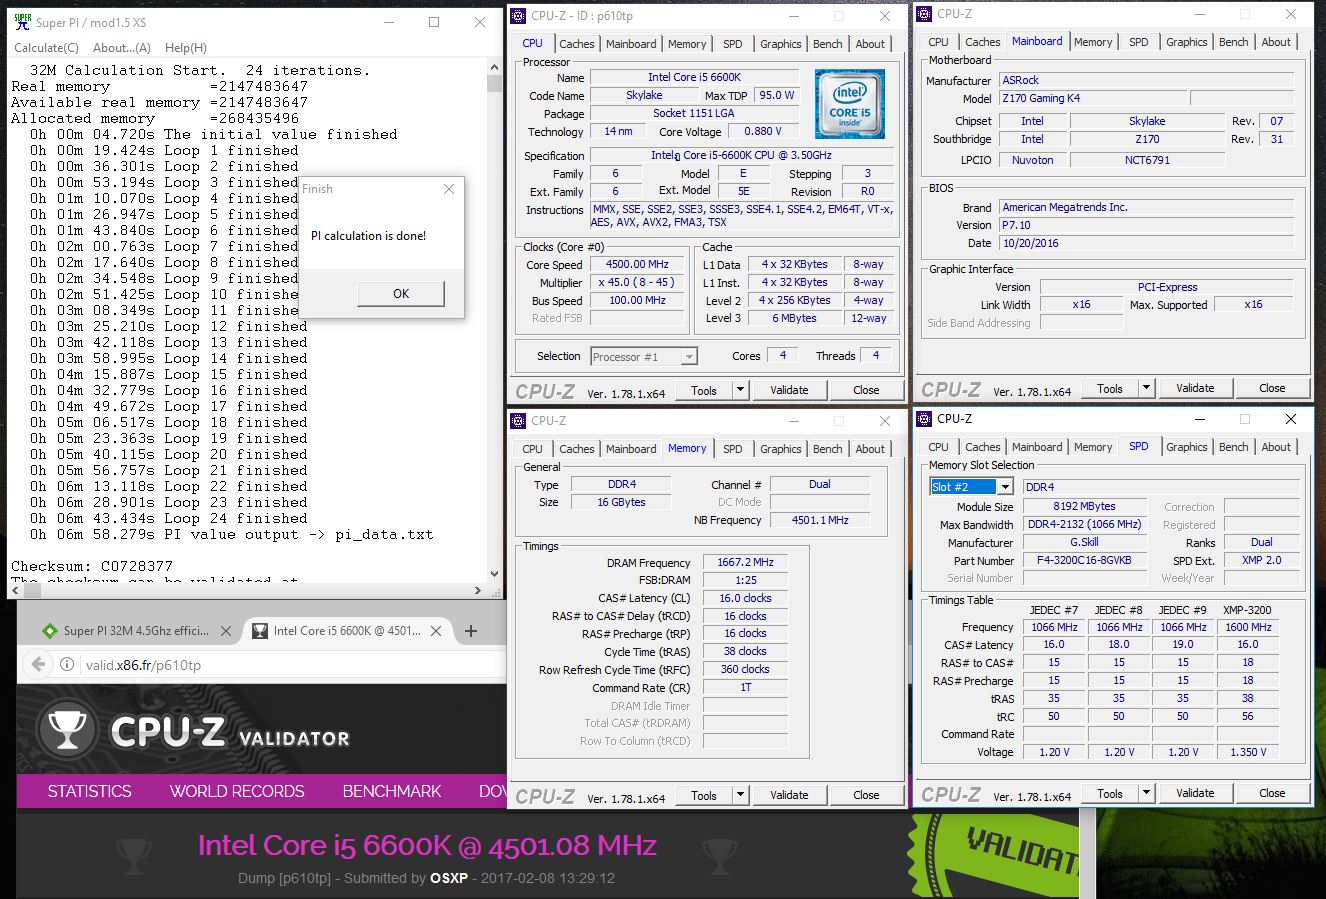
Task: Click Validate in the CPU-Z Memory window
Action: pyautogui.click(x=789, y=795)
